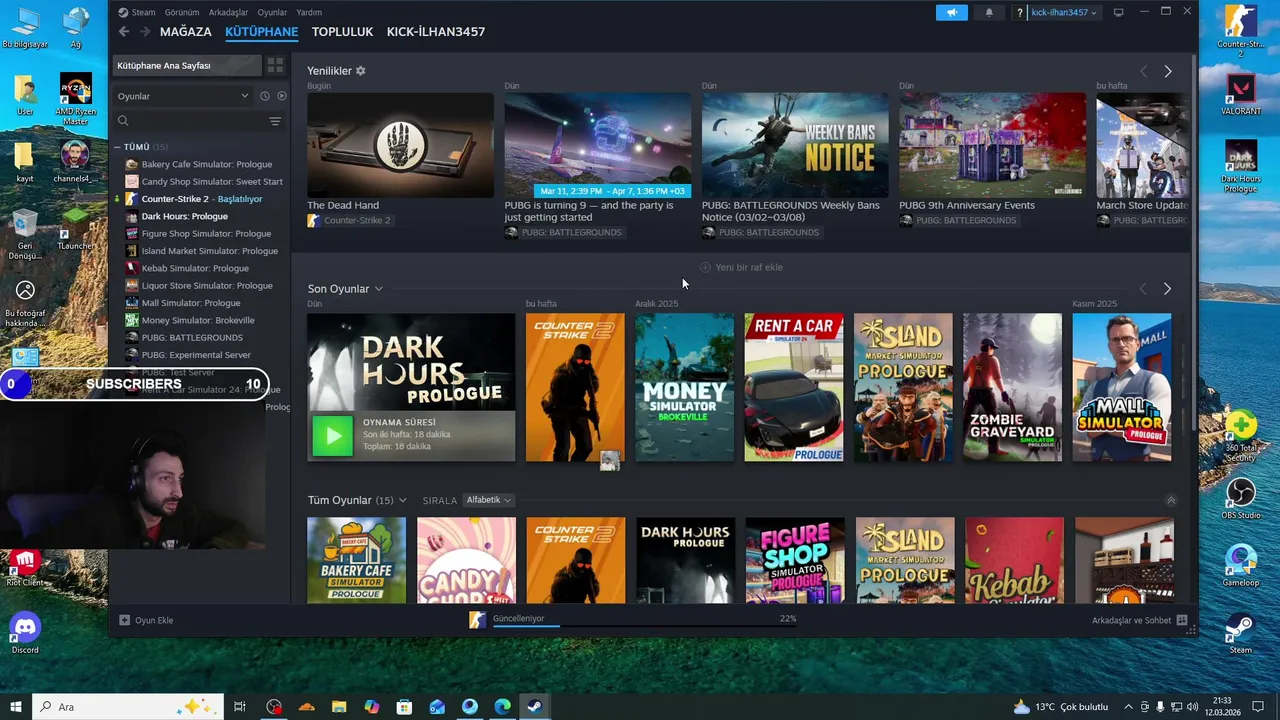Viewport: 1280px width, 720px height.
Task: Select Figure Shop Simulator: Prologue in list
Action: [207, 233]
